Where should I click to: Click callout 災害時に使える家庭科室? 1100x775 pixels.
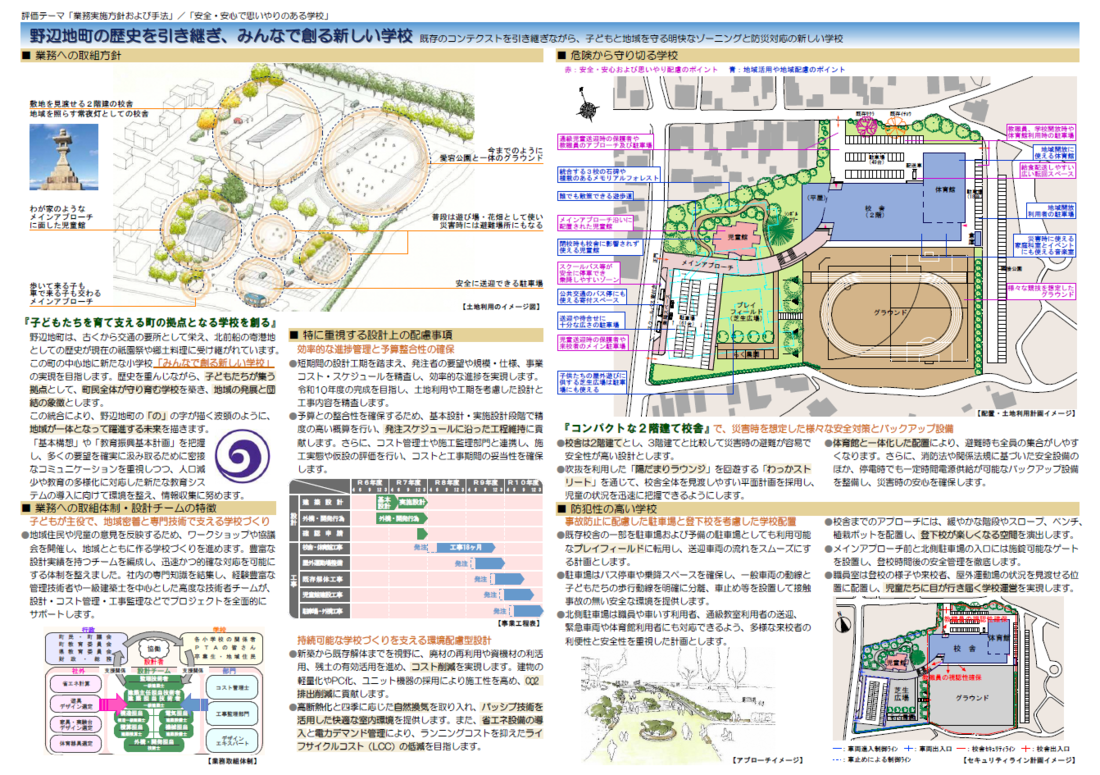[x=1045, y=245]
